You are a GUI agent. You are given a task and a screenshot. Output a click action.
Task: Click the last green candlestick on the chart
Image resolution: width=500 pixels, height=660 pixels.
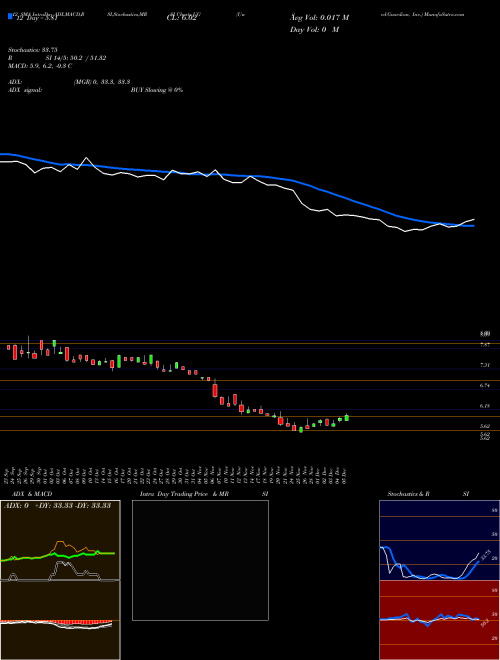tap(347, 418)
